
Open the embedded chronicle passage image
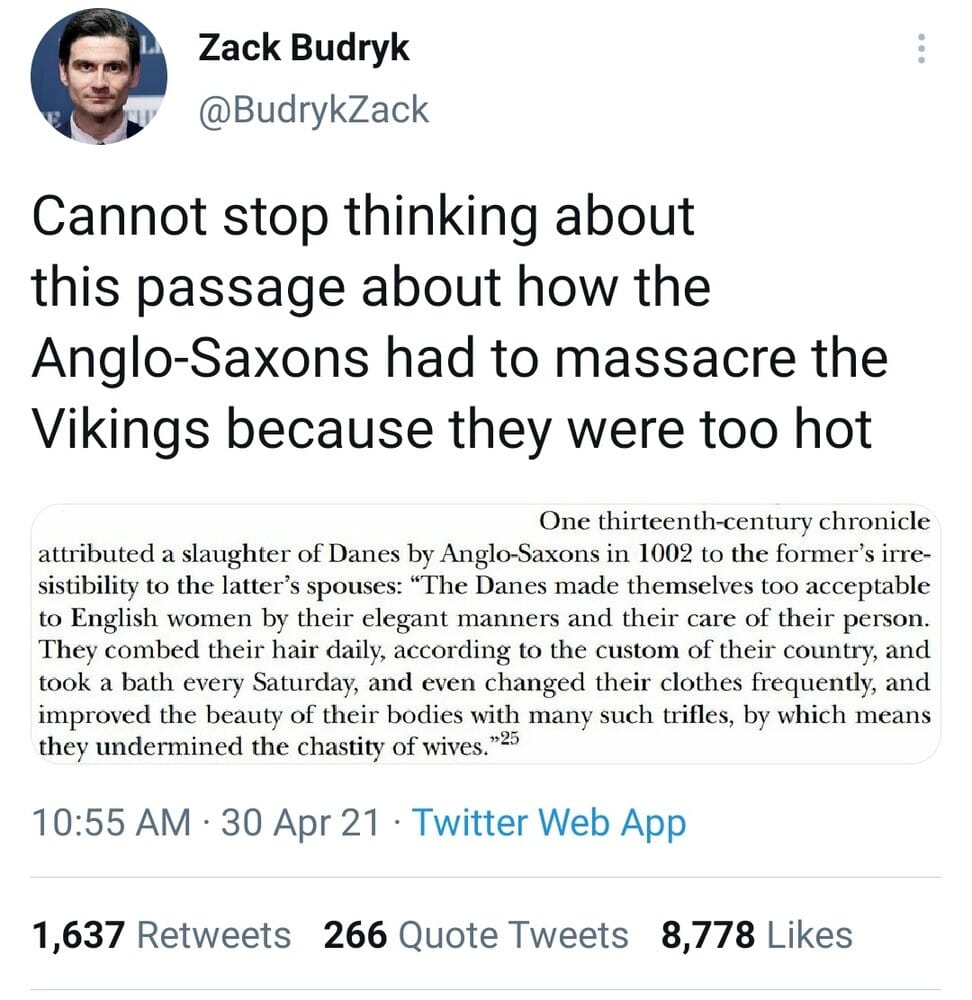tap(484, 634)
